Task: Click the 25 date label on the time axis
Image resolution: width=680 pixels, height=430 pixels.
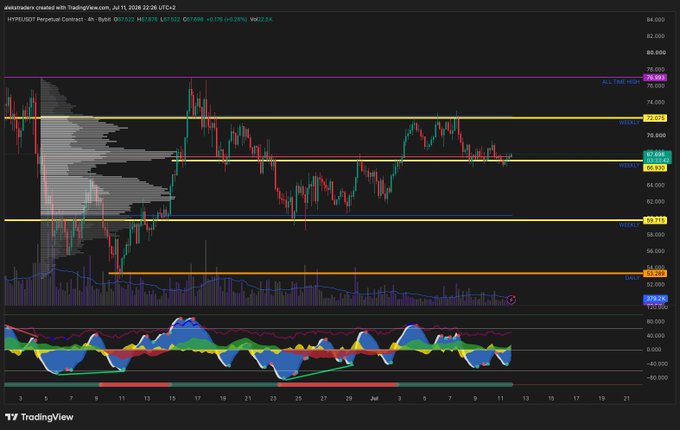Action: 298,398
